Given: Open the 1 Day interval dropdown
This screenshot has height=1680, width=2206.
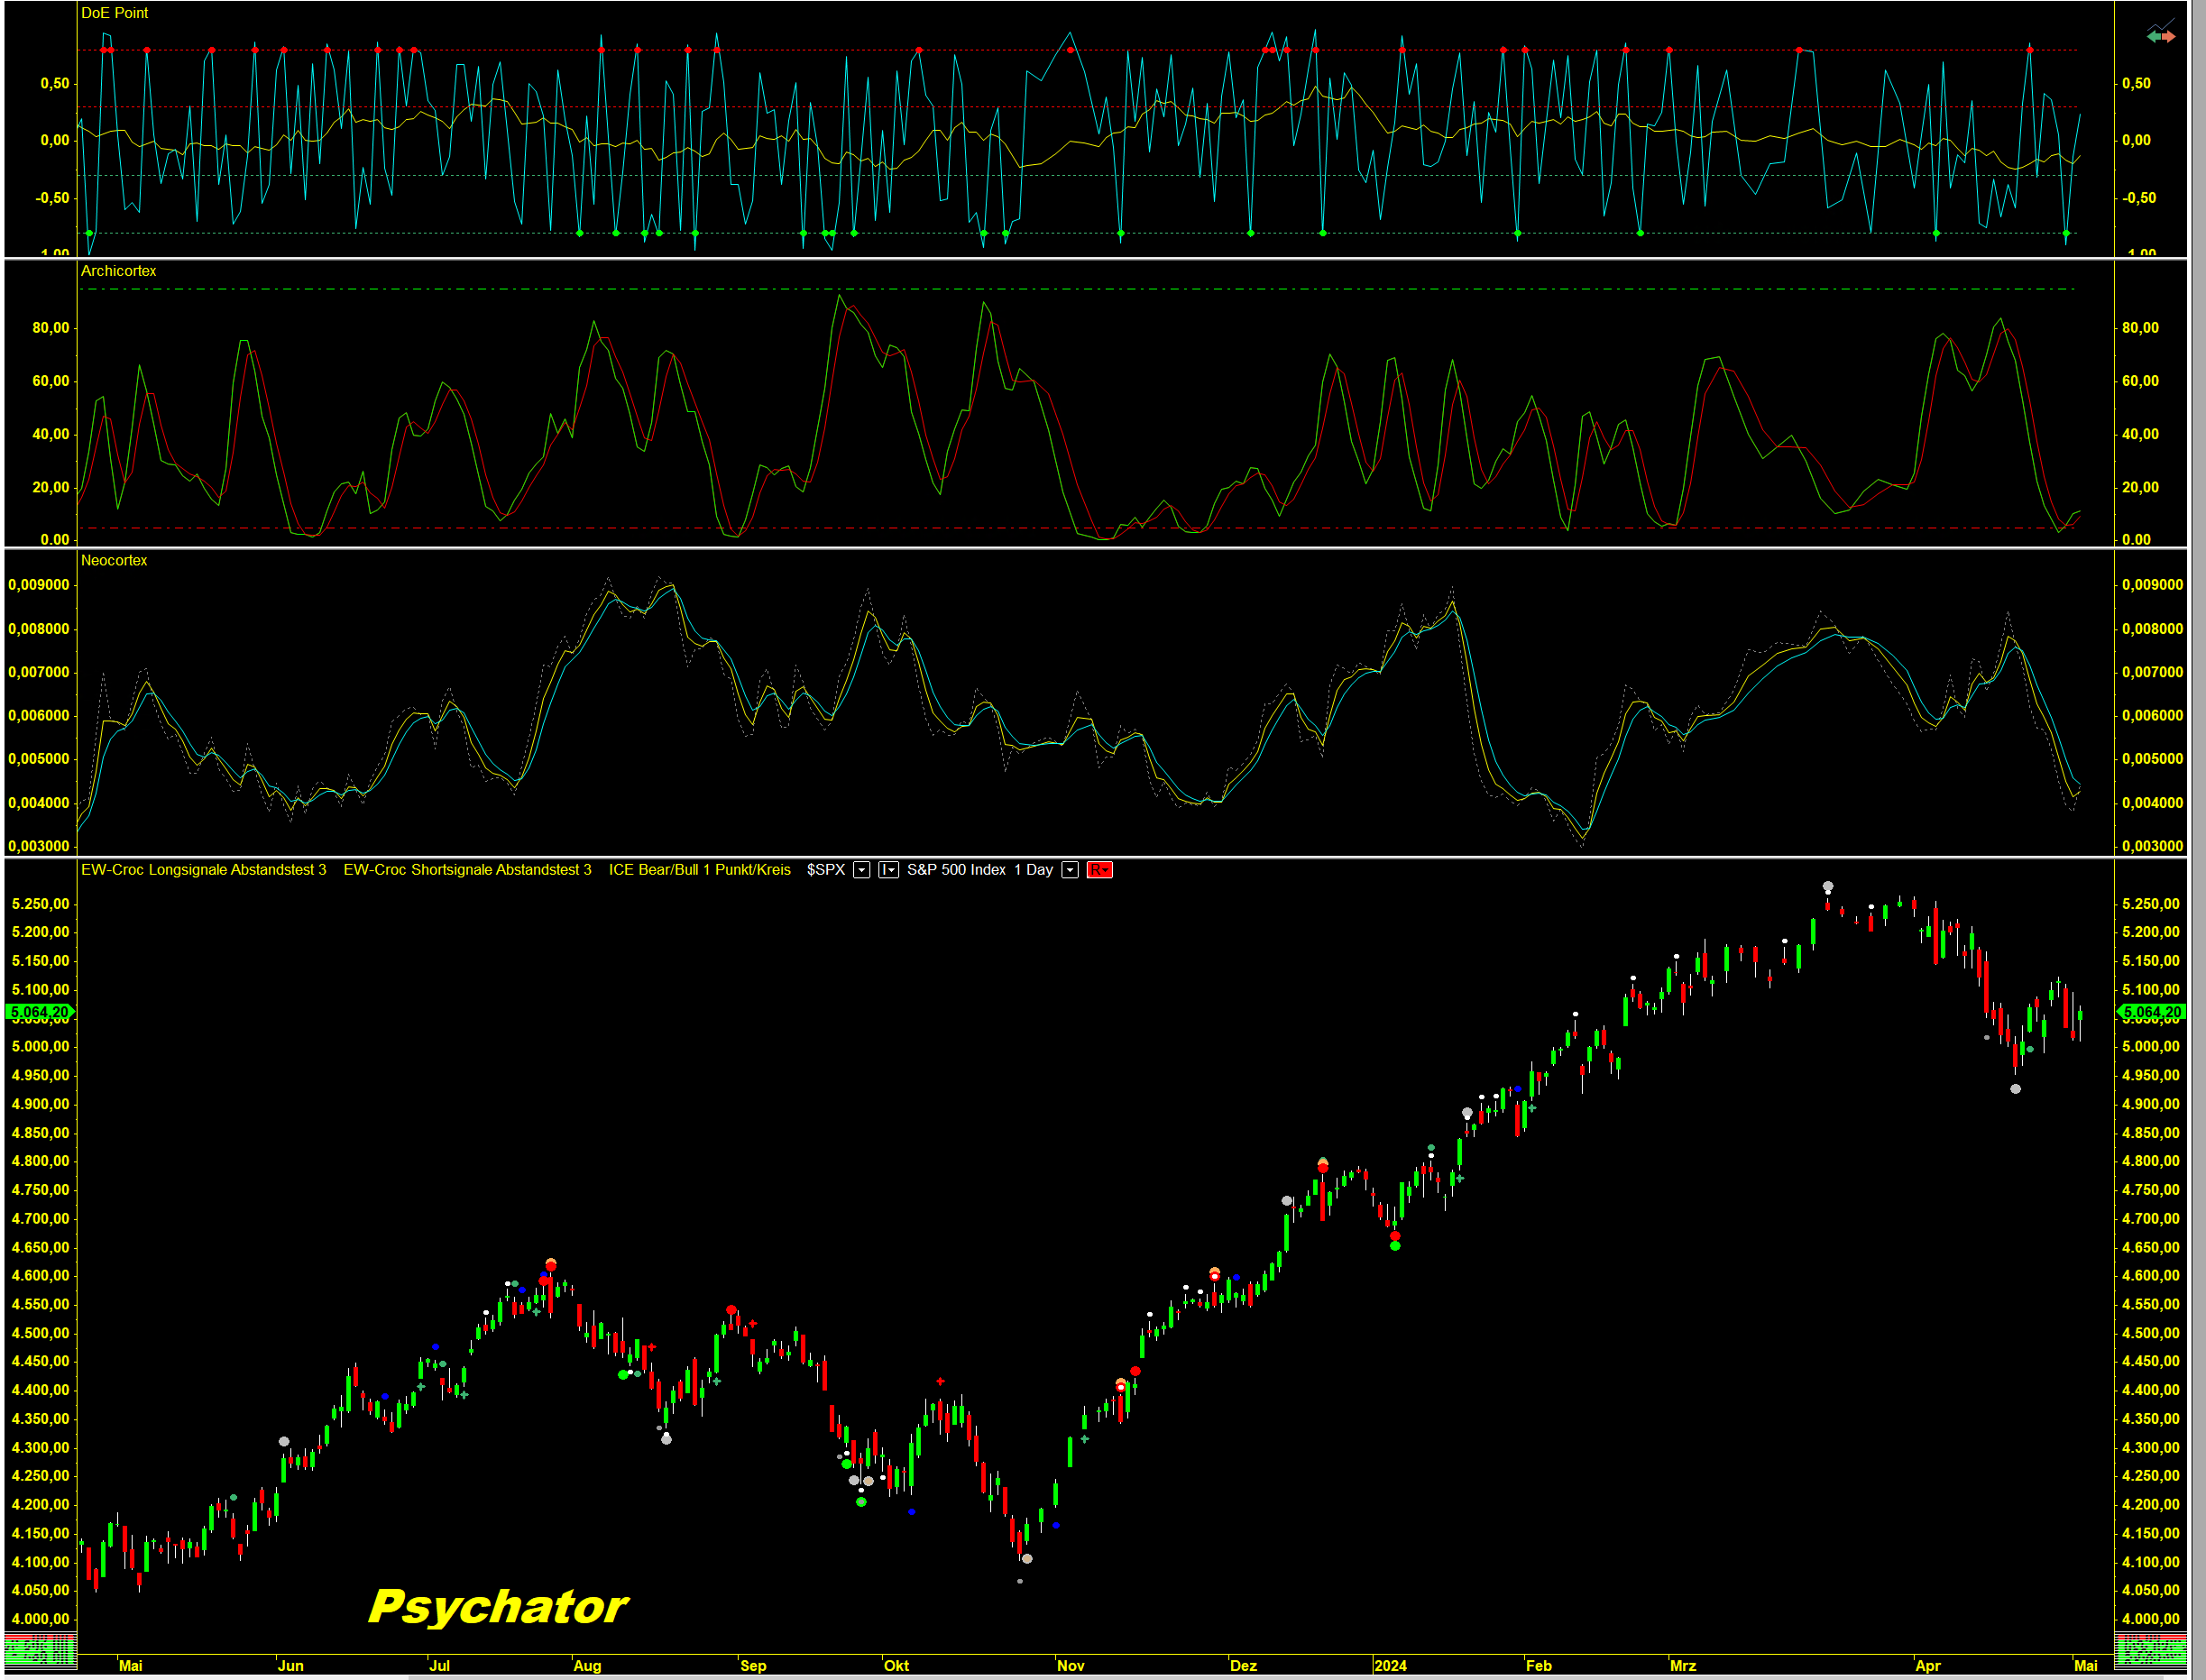Looking at the screenshot, I should pos(1069,870).
